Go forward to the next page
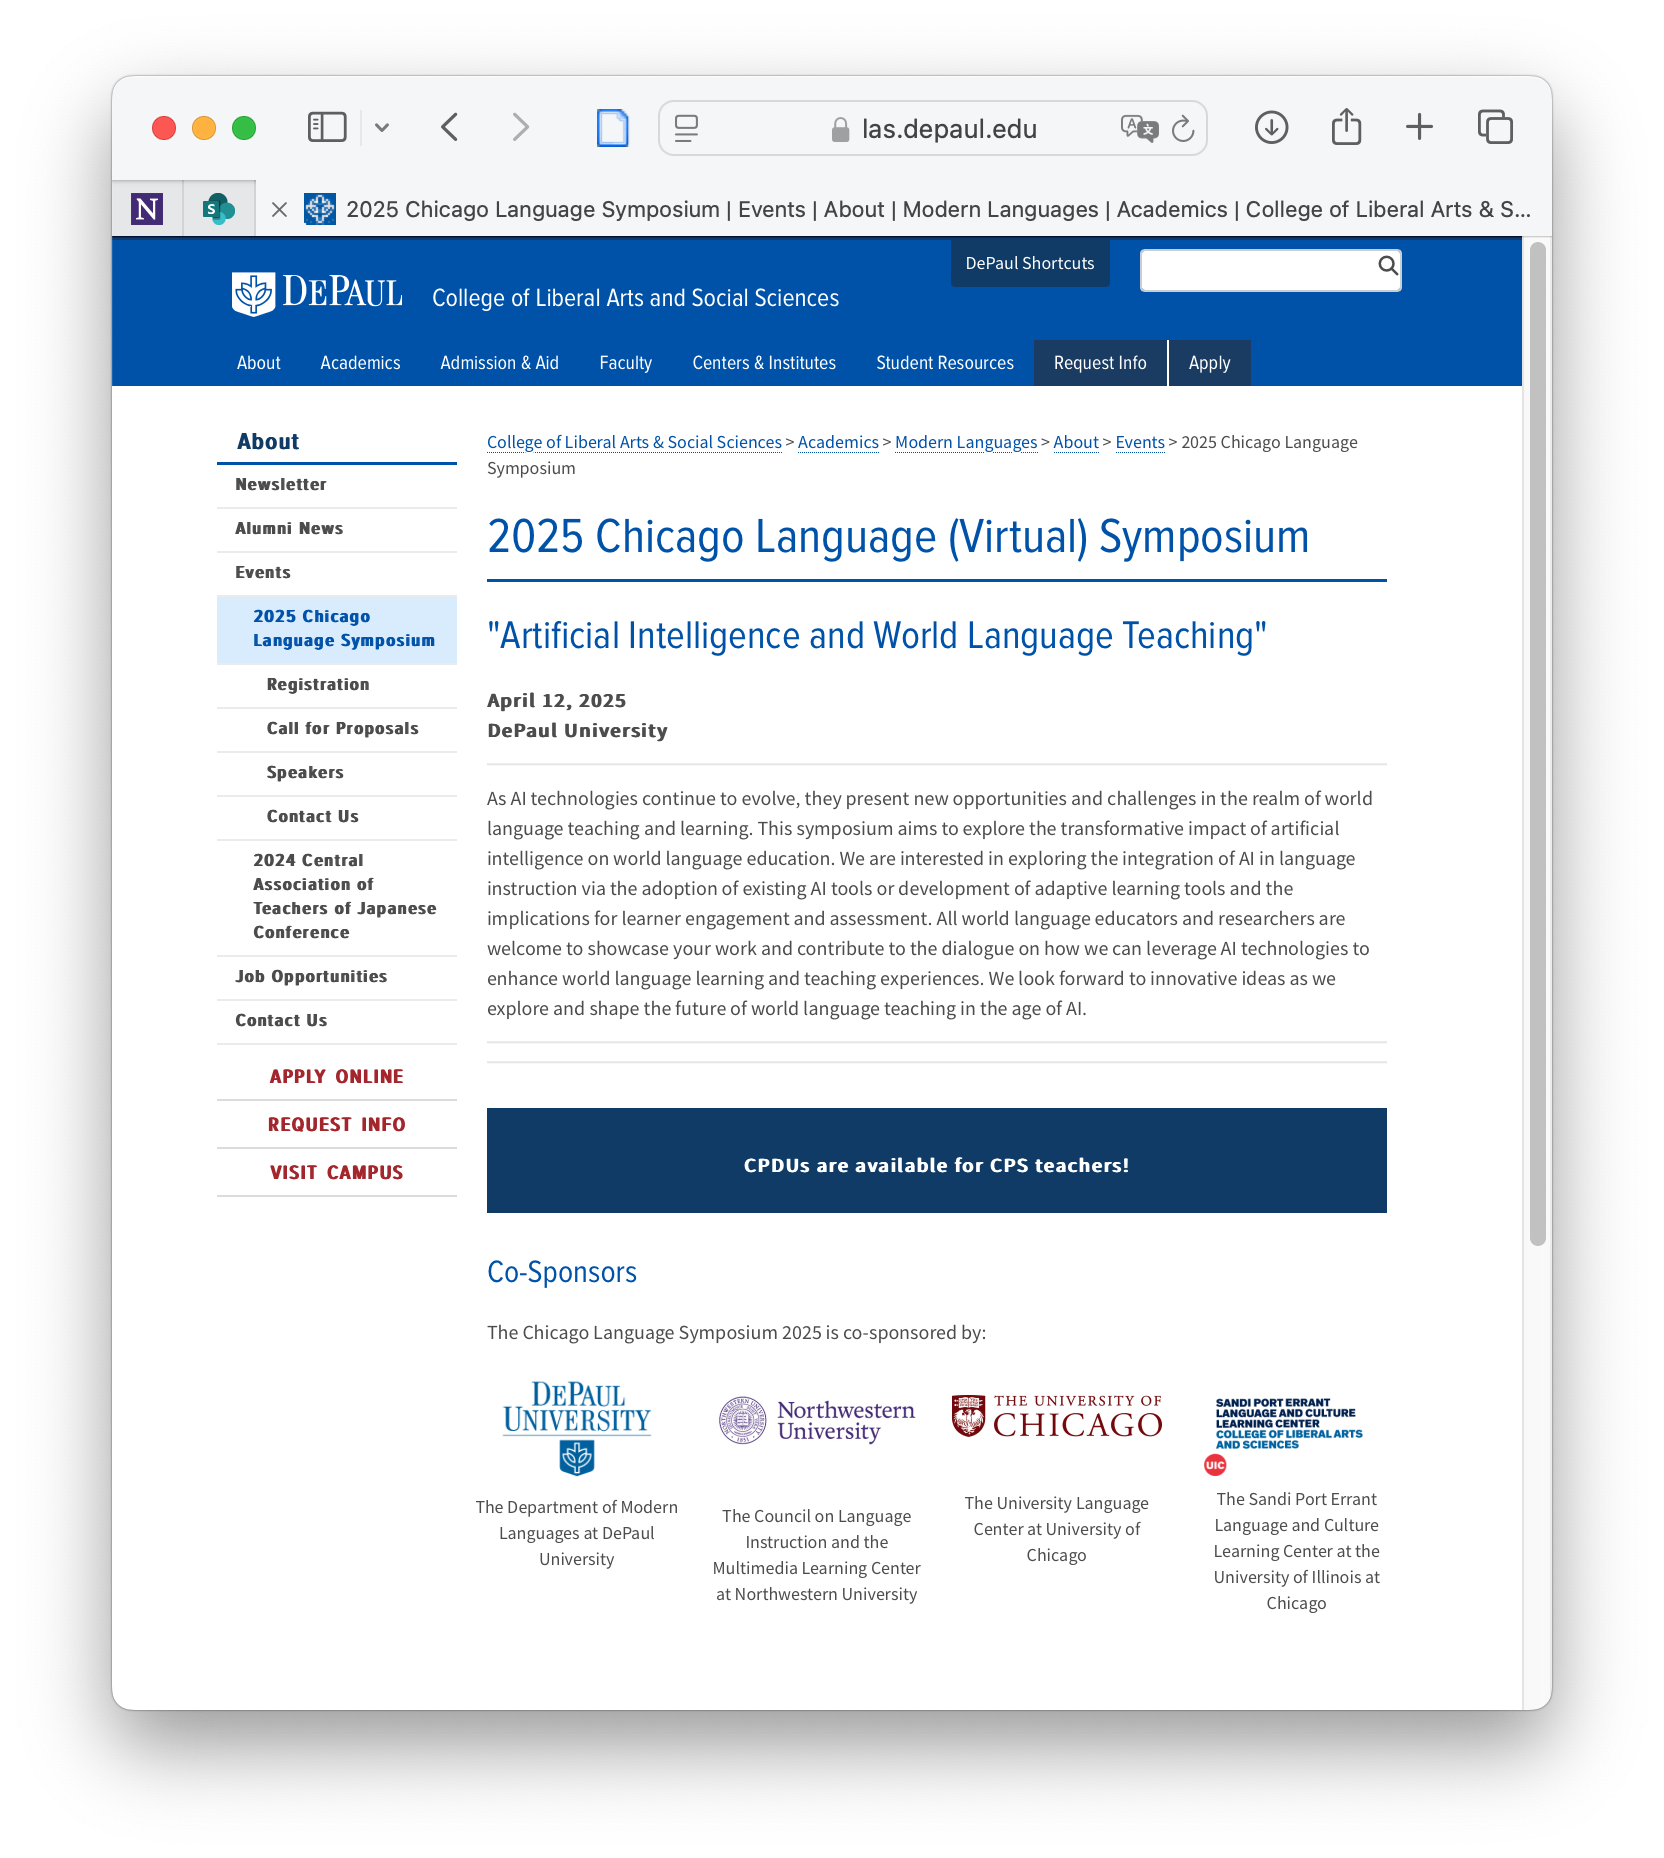This screenshot has height=1858, width=1664. point(520,127)
